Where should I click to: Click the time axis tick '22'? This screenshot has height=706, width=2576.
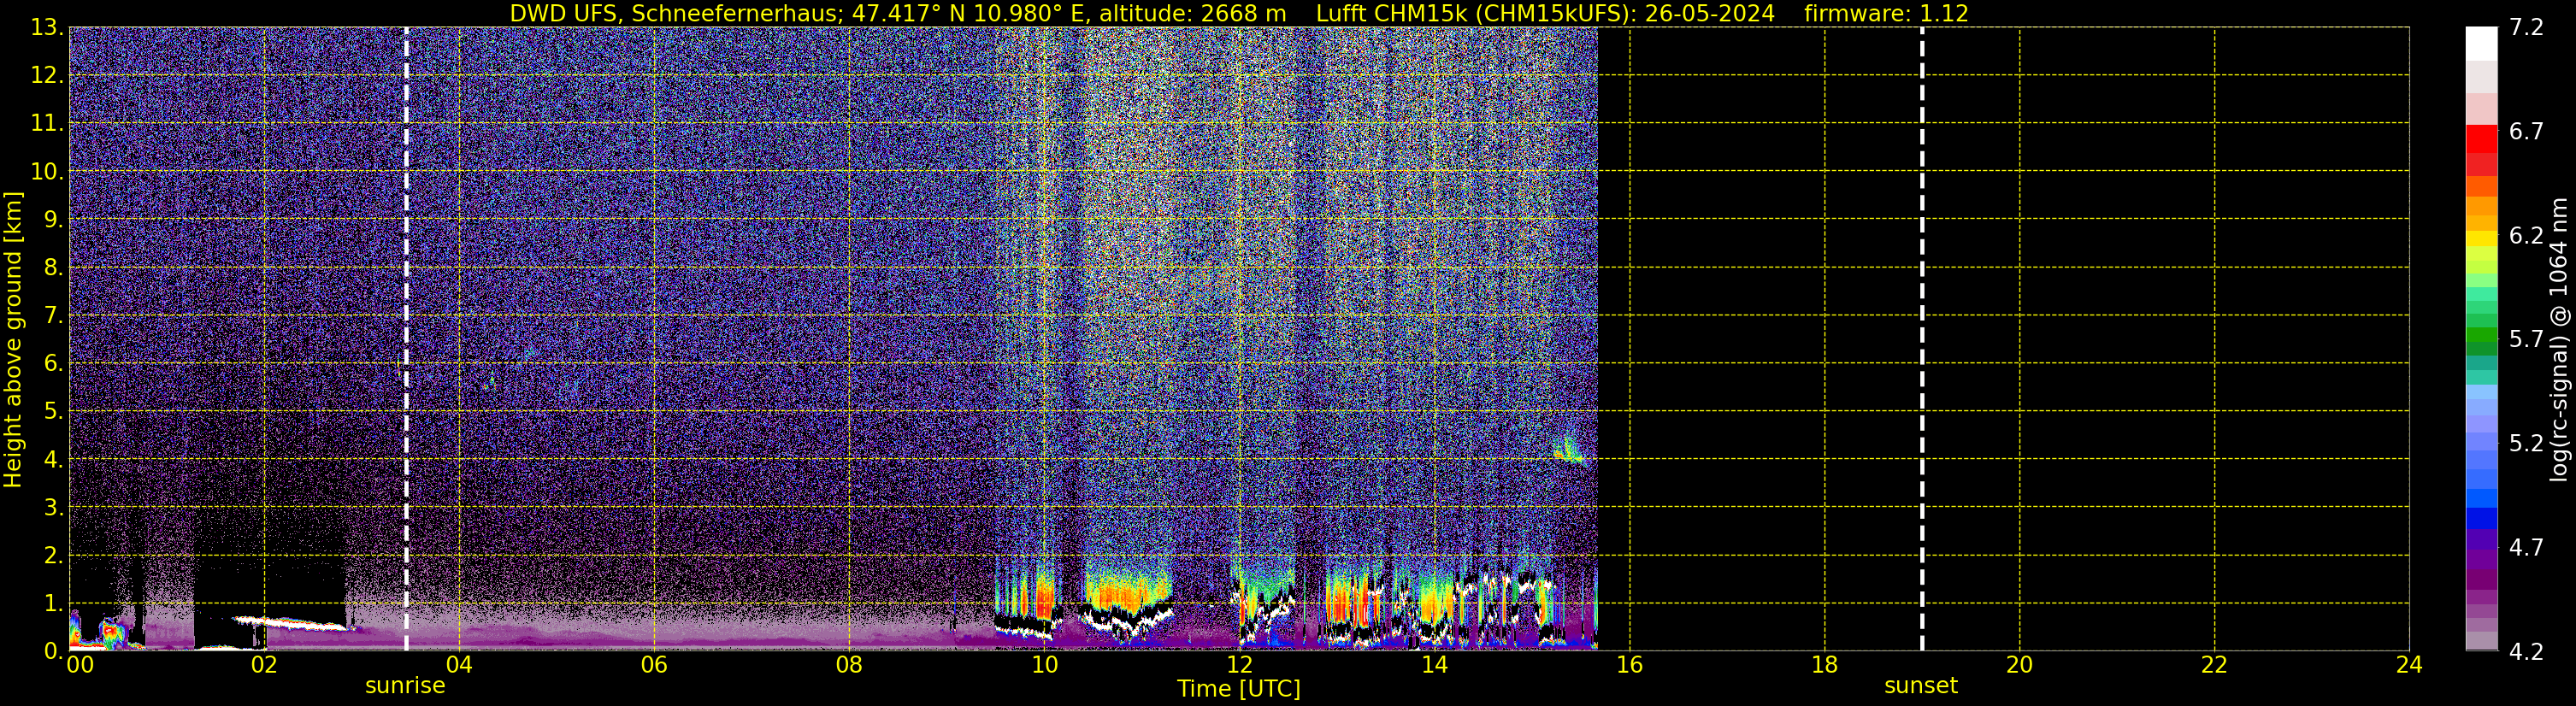[x=2214, y=665]
